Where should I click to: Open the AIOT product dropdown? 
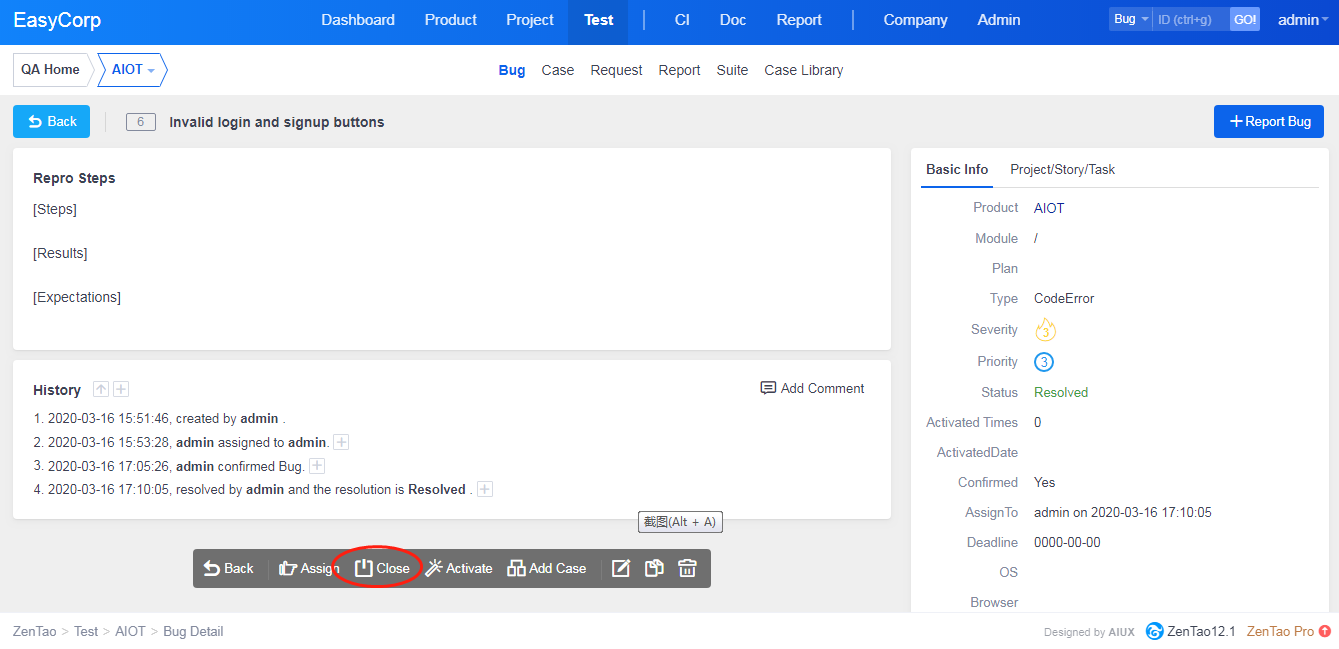coord(133,70)
